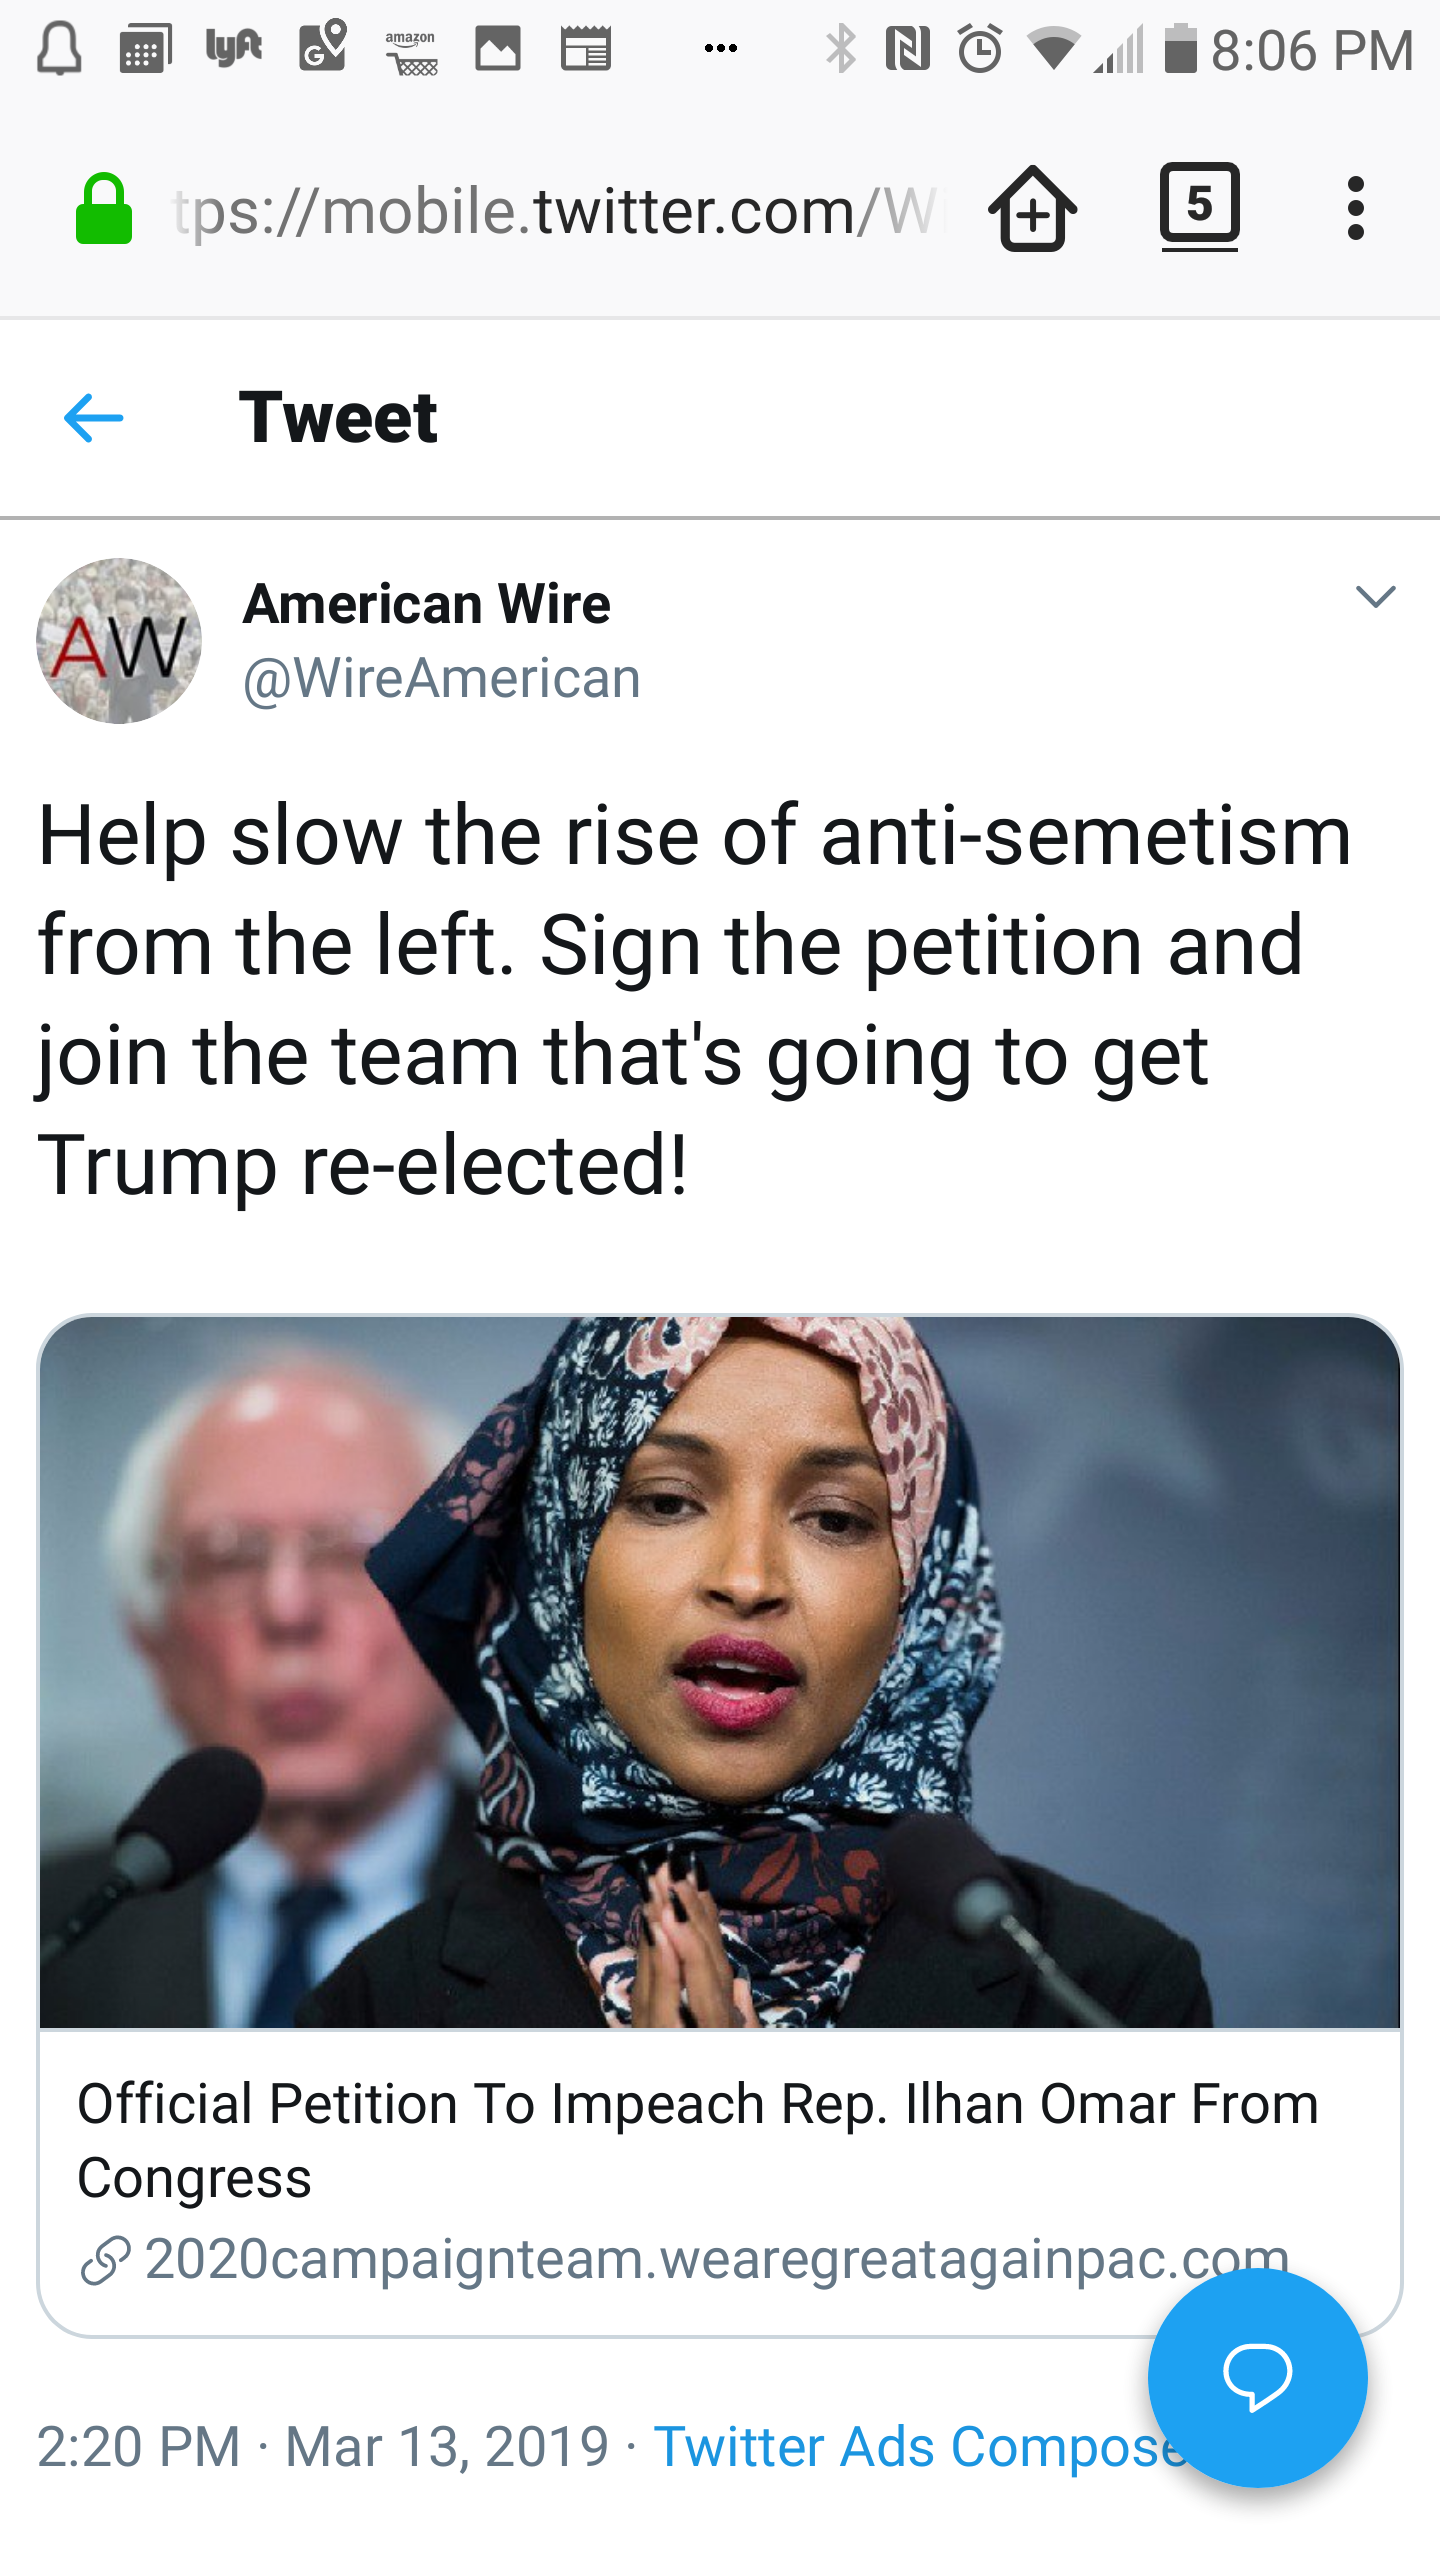Open the American Wire display name

[426, 604]
